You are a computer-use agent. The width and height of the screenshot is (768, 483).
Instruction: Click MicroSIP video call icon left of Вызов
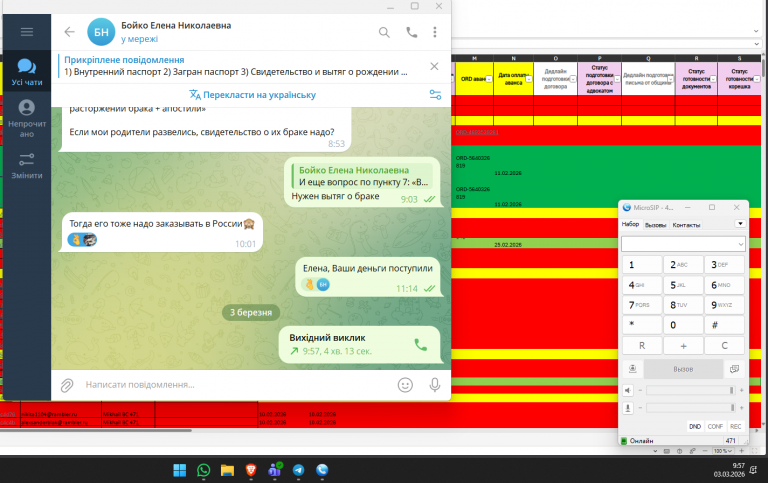tap(632, 369)
